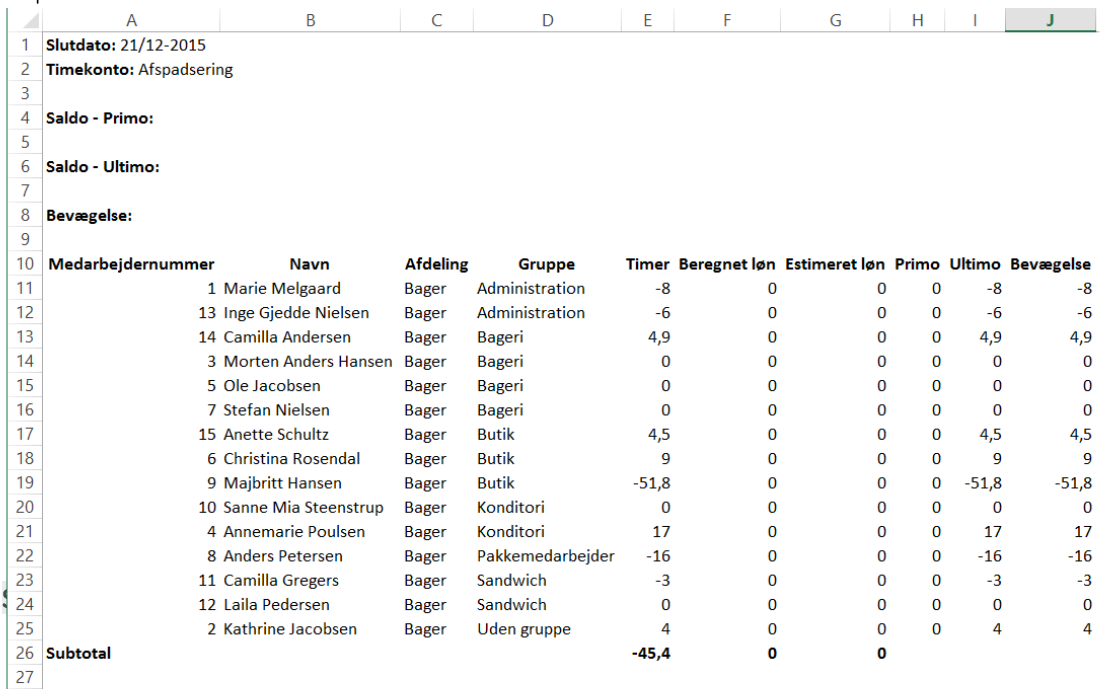Screen dimensions: 1117x689
Task: Click the column E header
Action: click(x=647, y=20)
